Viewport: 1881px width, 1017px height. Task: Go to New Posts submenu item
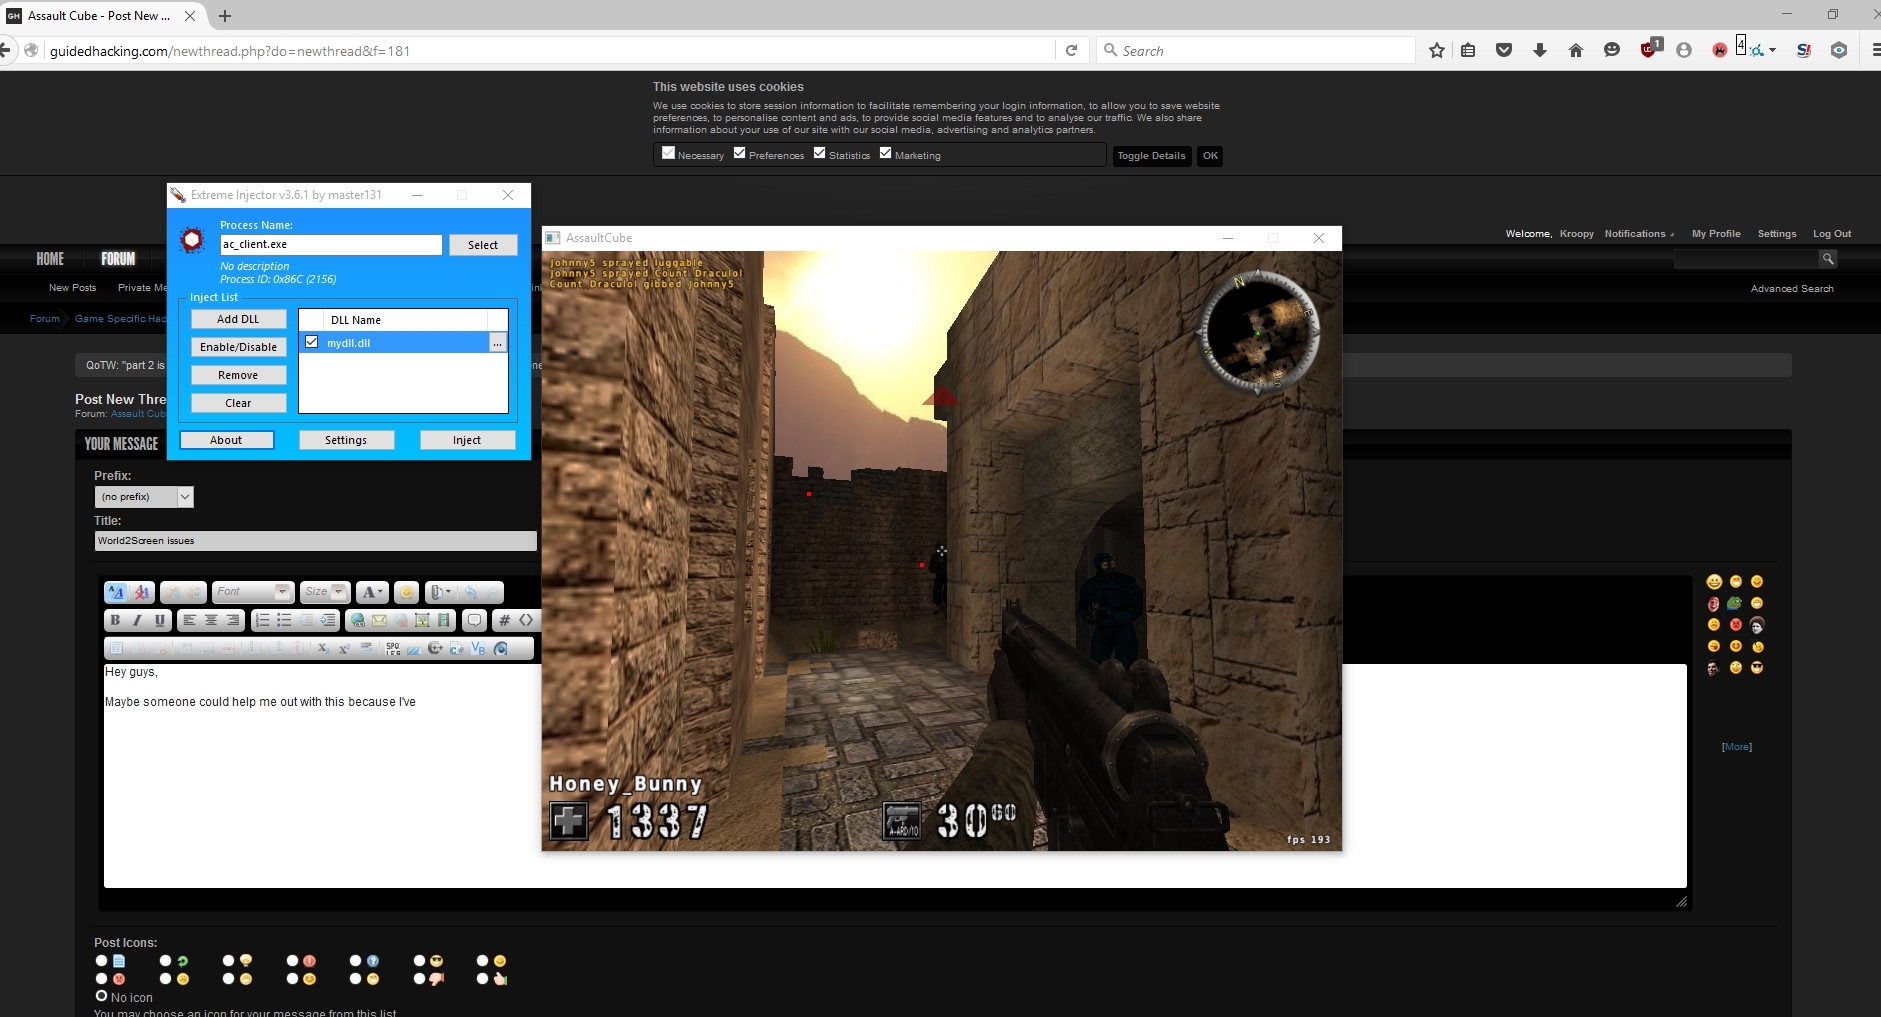click(72, 288)
